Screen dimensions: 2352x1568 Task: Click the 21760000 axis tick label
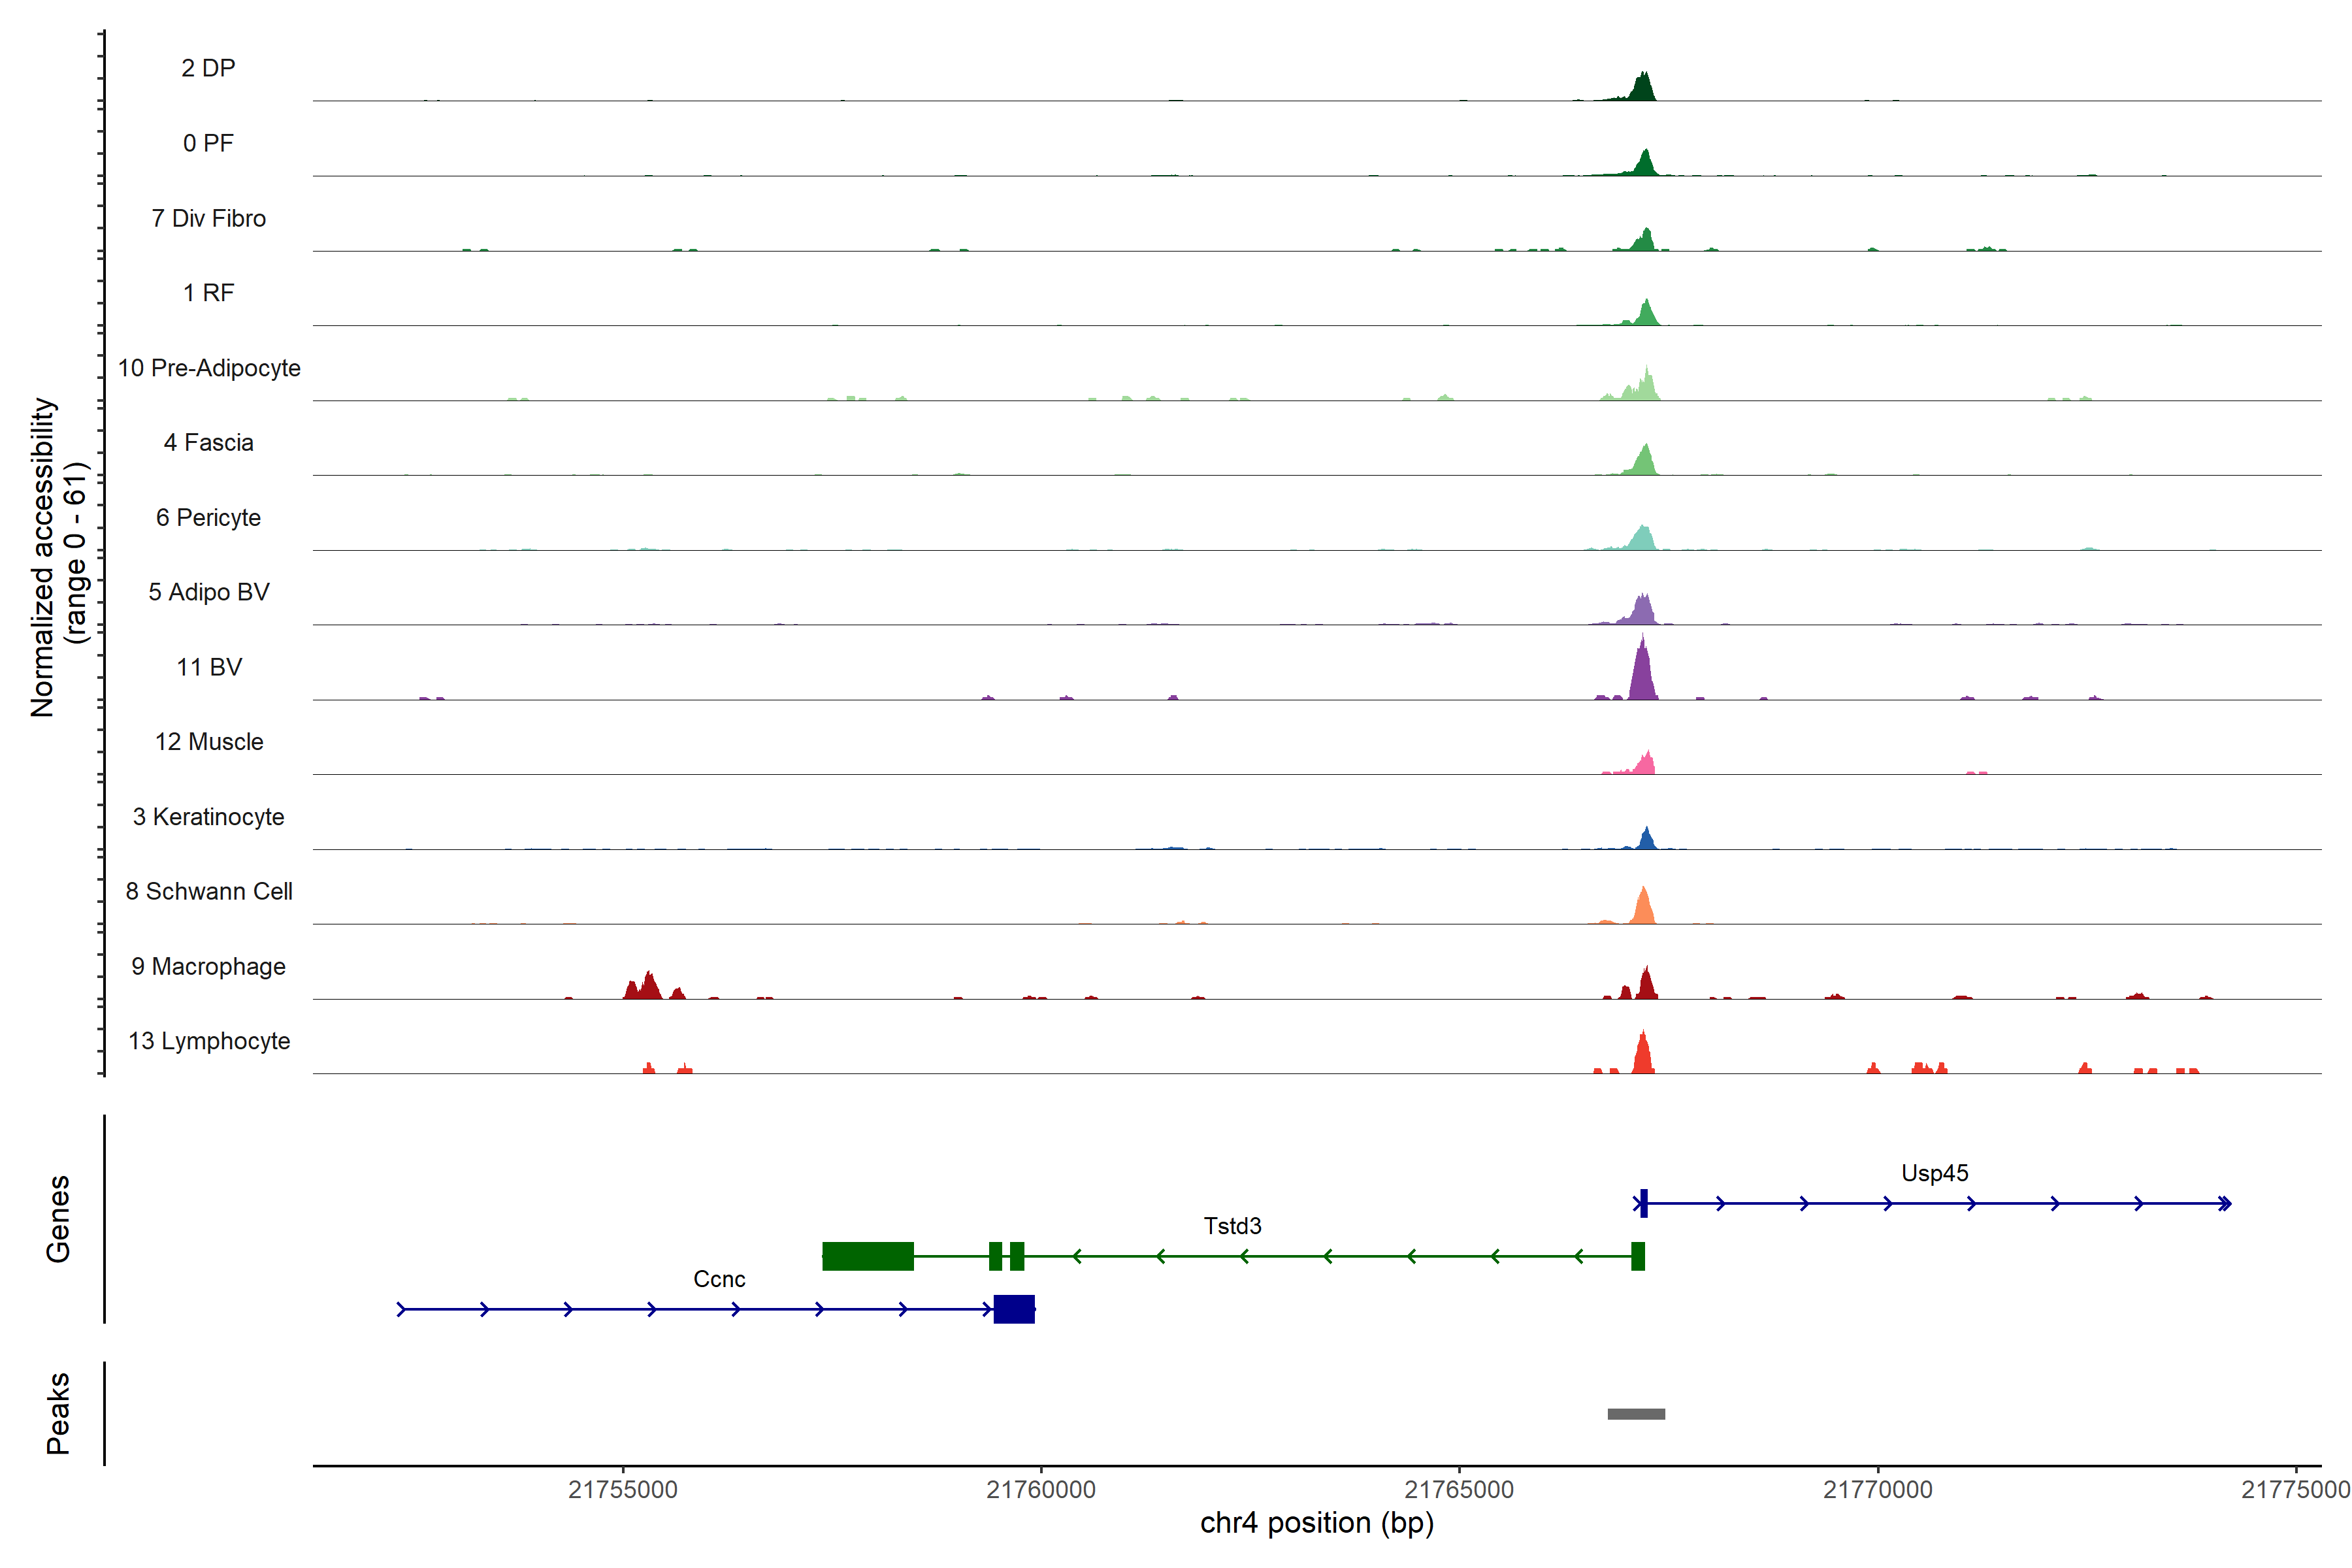[x=1041, y=1489]
